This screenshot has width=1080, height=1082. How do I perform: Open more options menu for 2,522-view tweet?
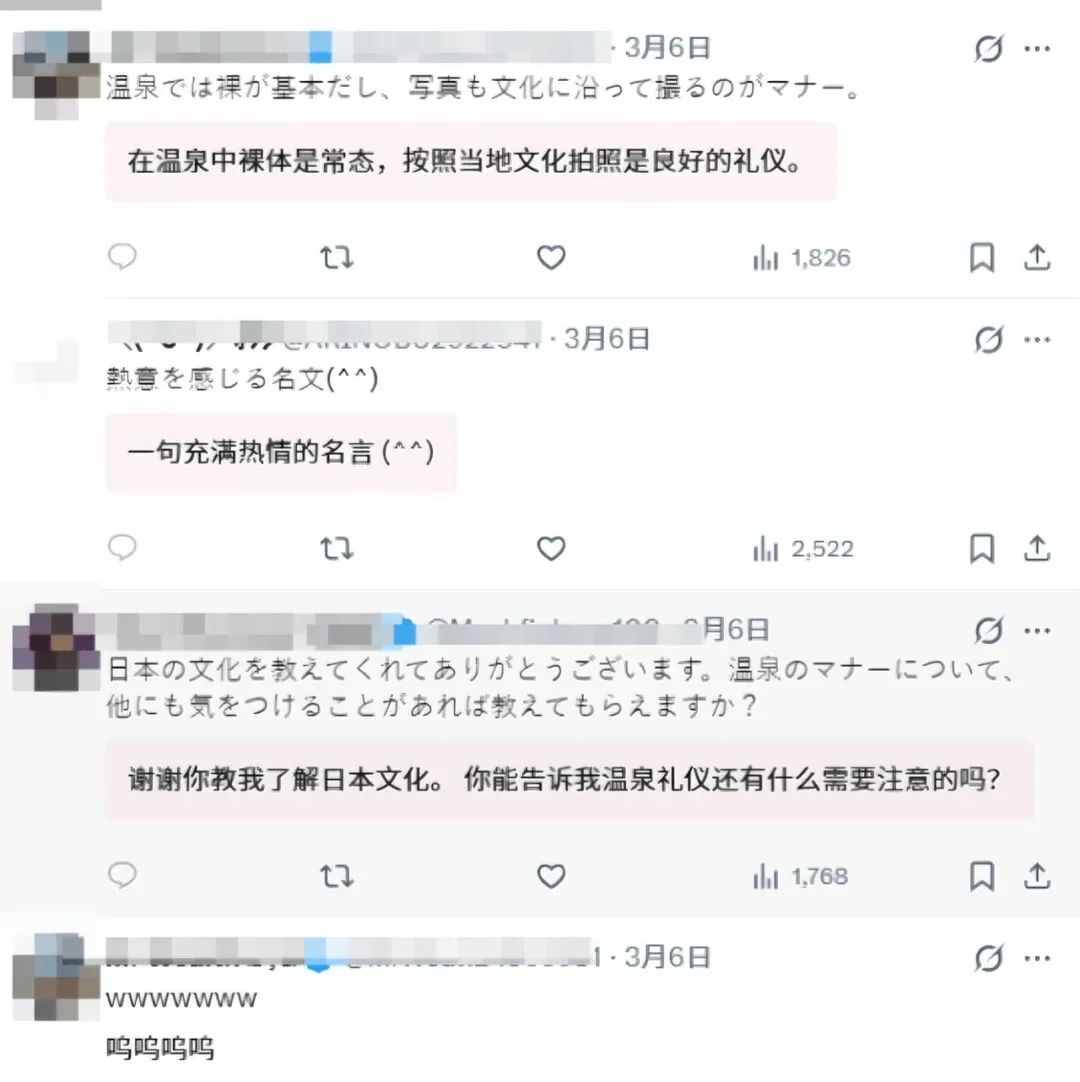tap(1037, 340)
